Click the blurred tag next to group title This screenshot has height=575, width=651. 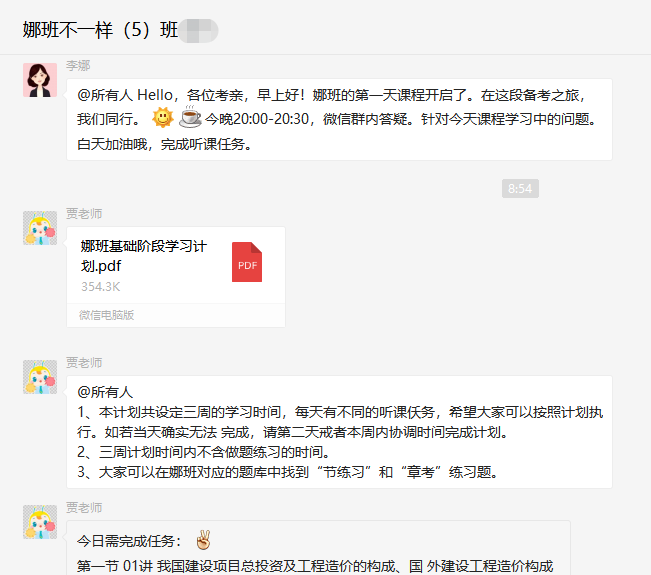[200, 30]
